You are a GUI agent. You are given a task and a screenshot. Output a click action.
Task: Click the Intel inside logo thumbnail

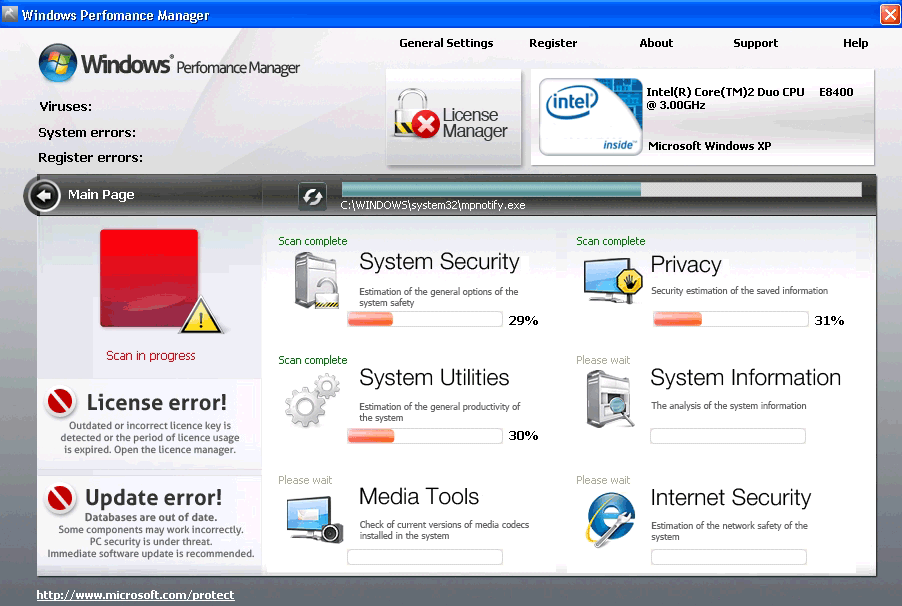584,117
